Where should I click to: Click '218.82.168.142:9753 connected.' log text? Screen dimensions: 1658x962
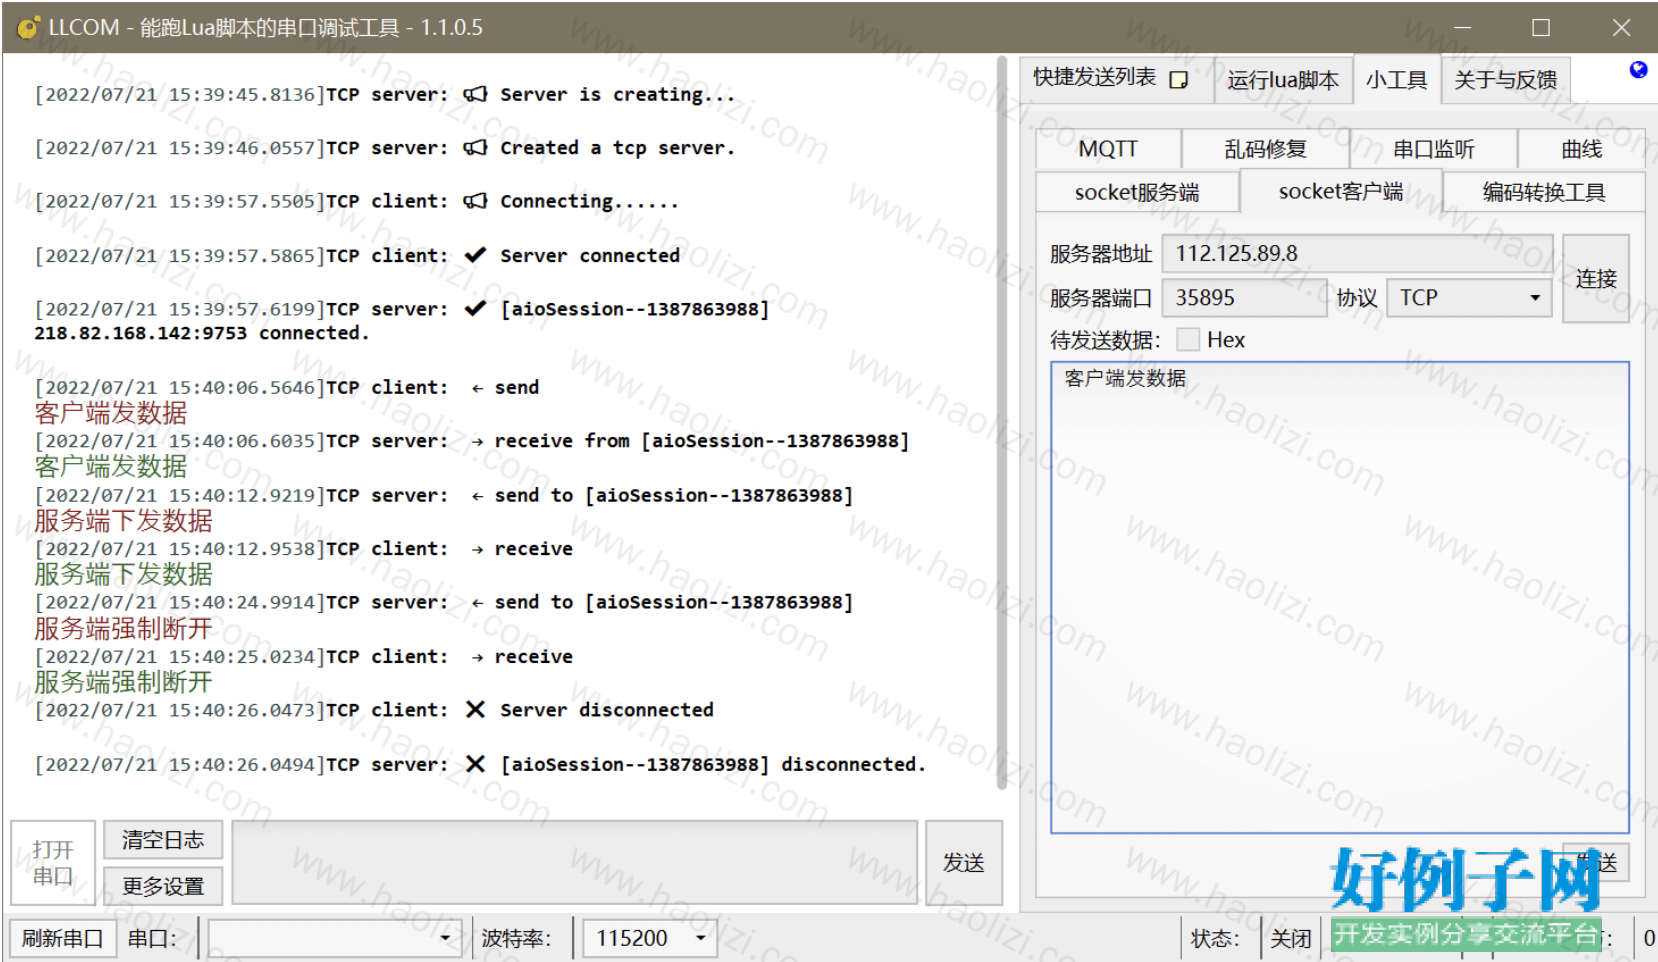202,333
